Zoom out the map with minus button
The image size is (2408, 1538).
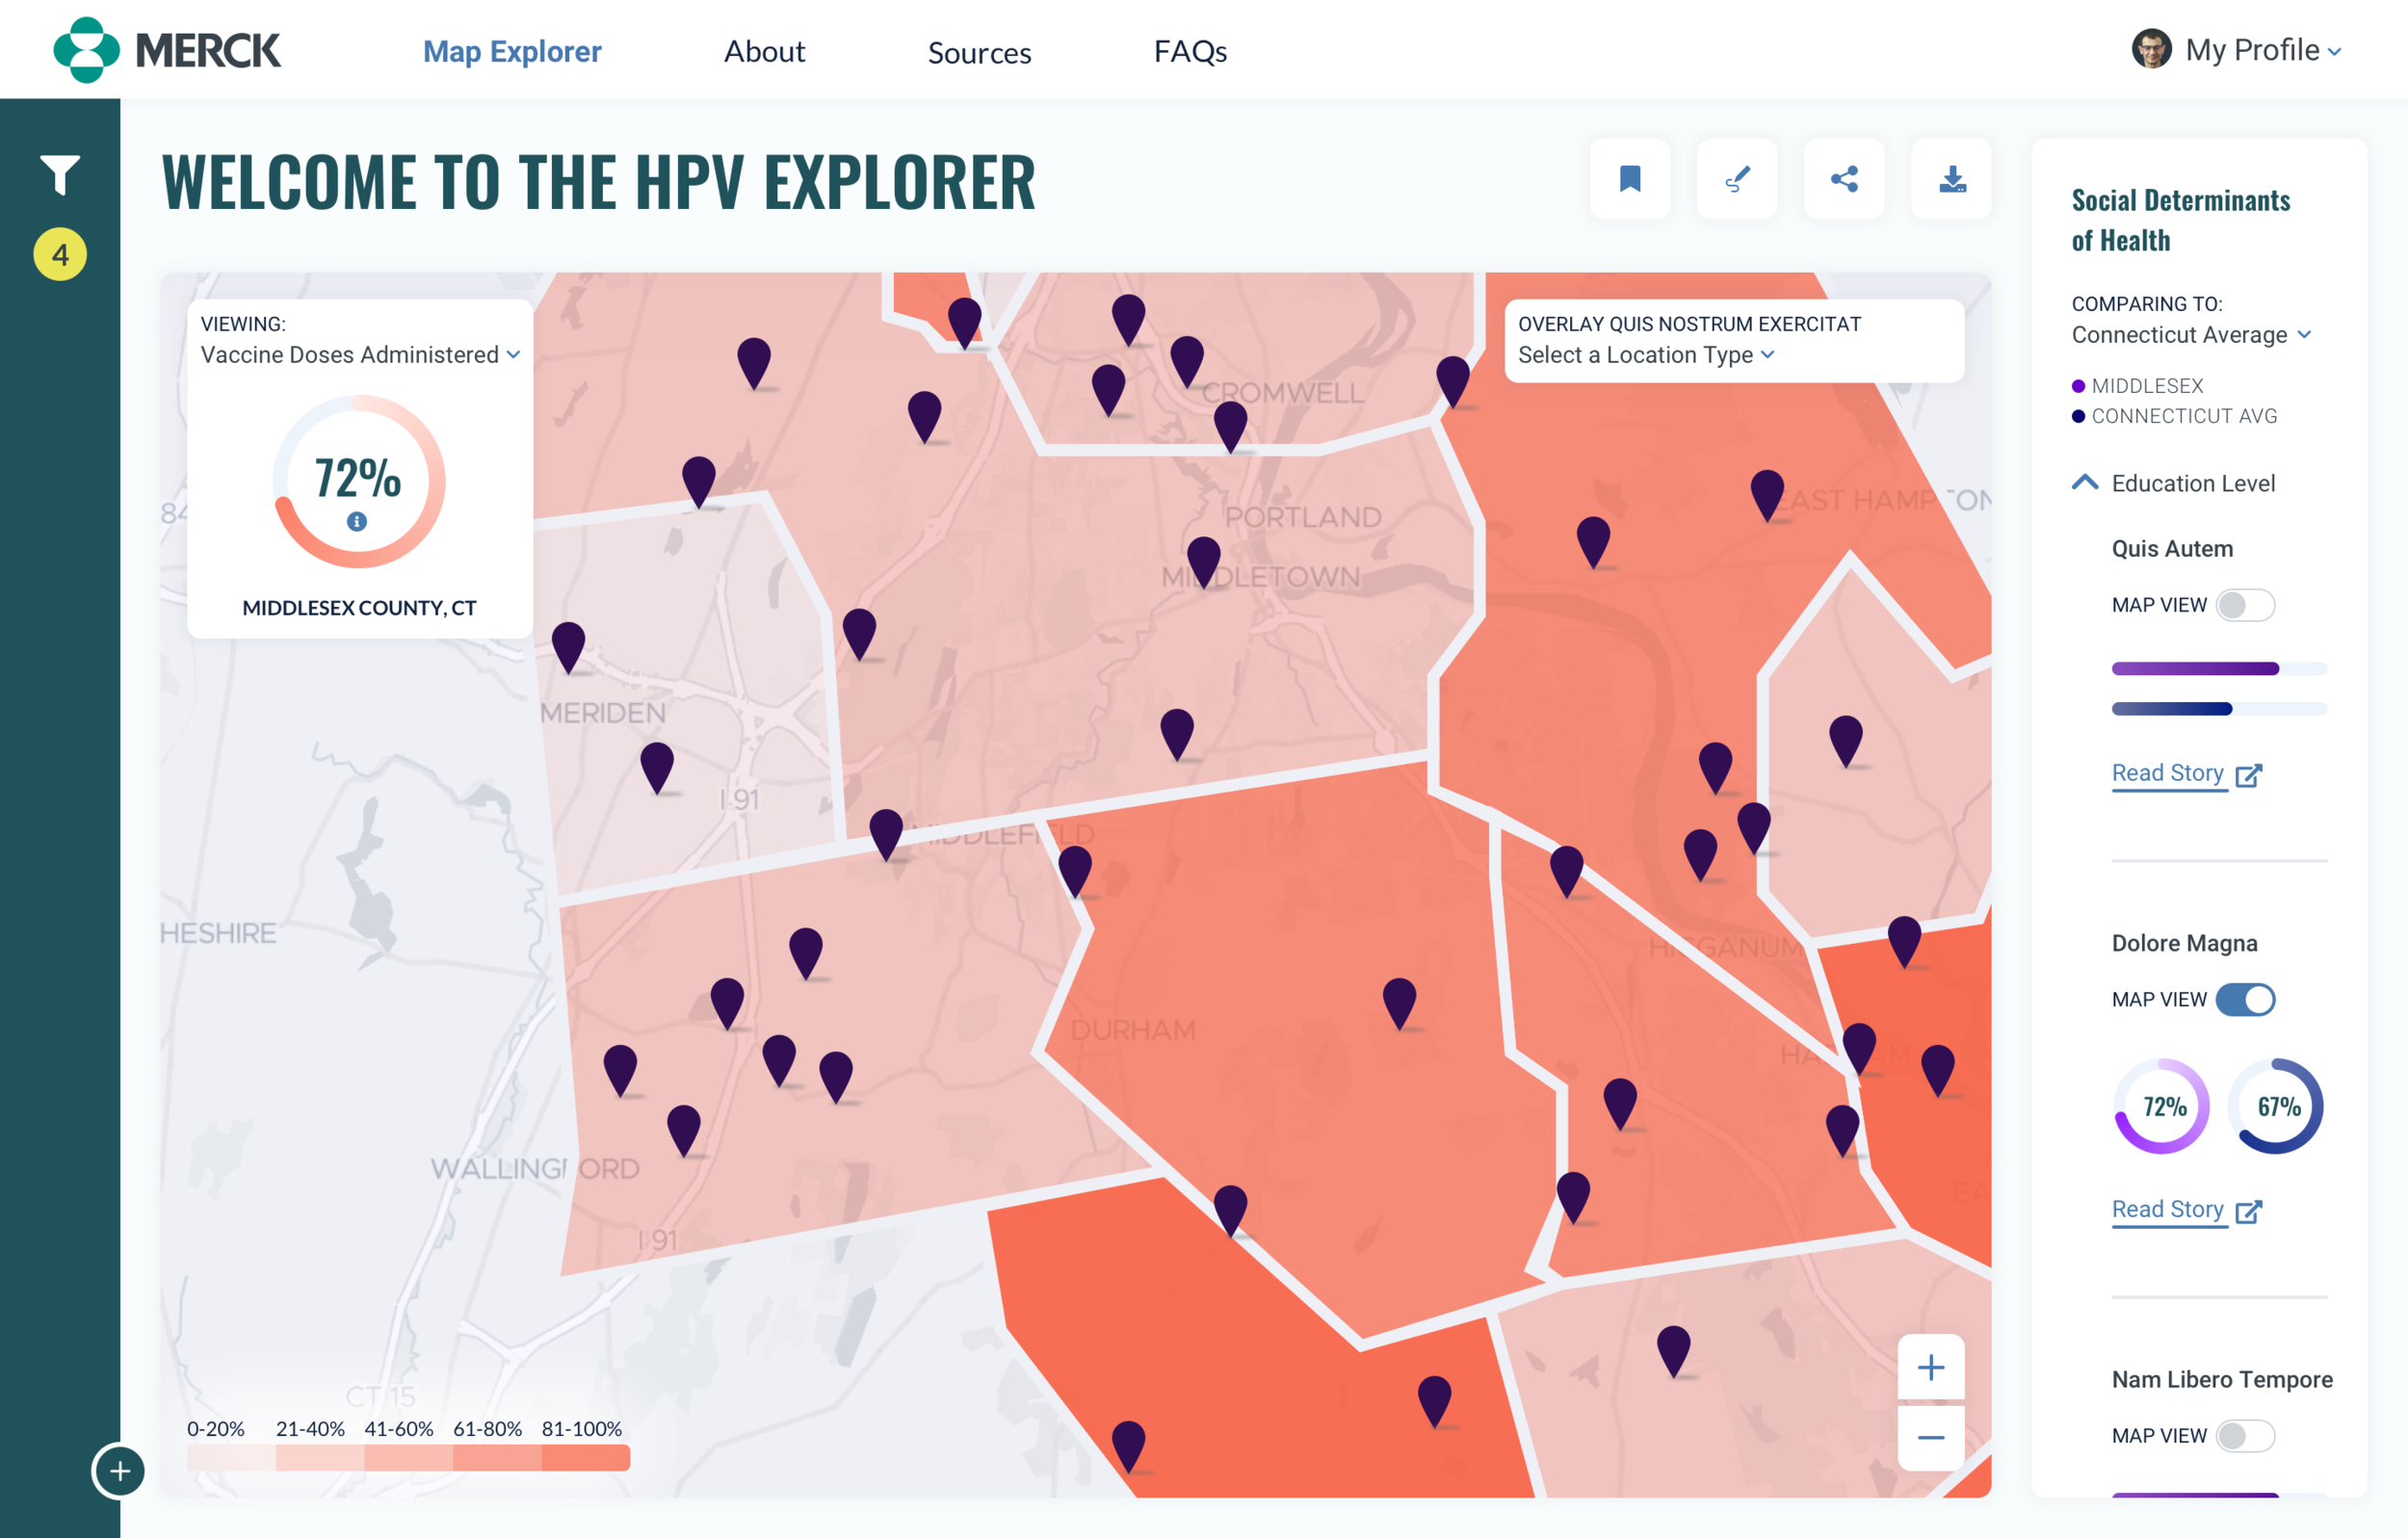pos(1931,1438)
